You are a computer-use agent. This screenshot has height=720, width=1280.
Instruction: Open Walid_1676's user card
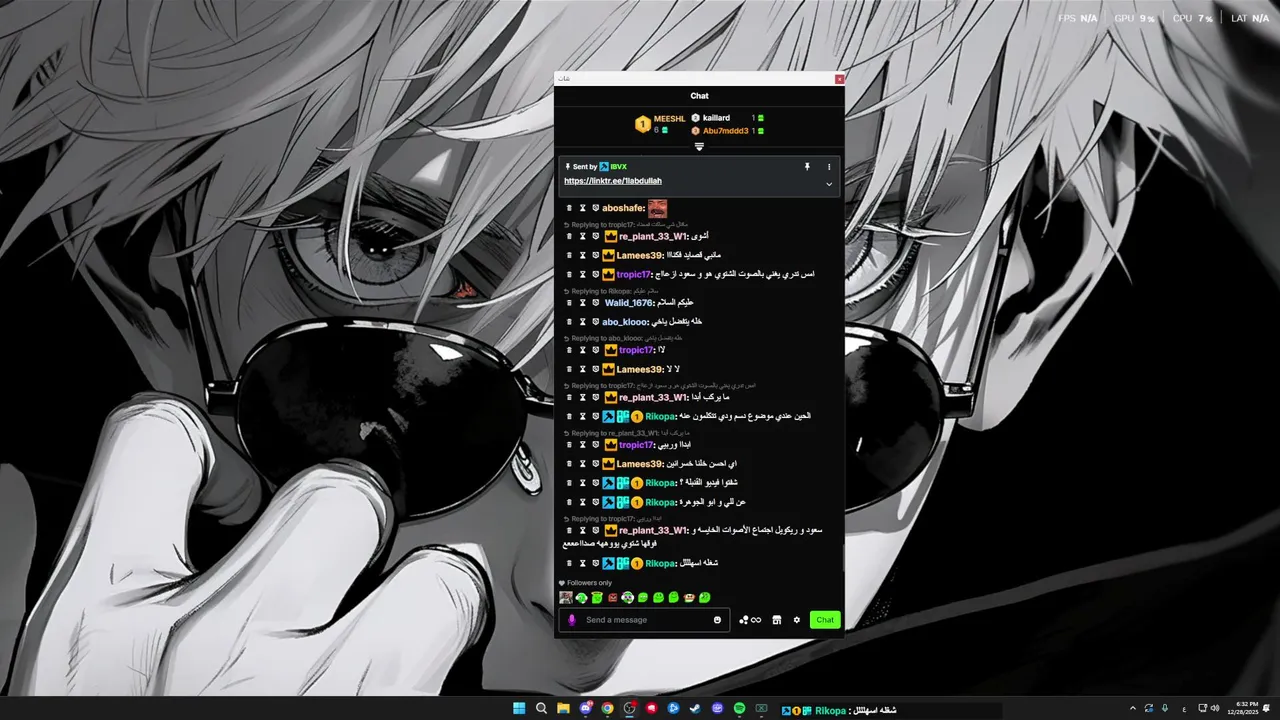click(629, 302)
